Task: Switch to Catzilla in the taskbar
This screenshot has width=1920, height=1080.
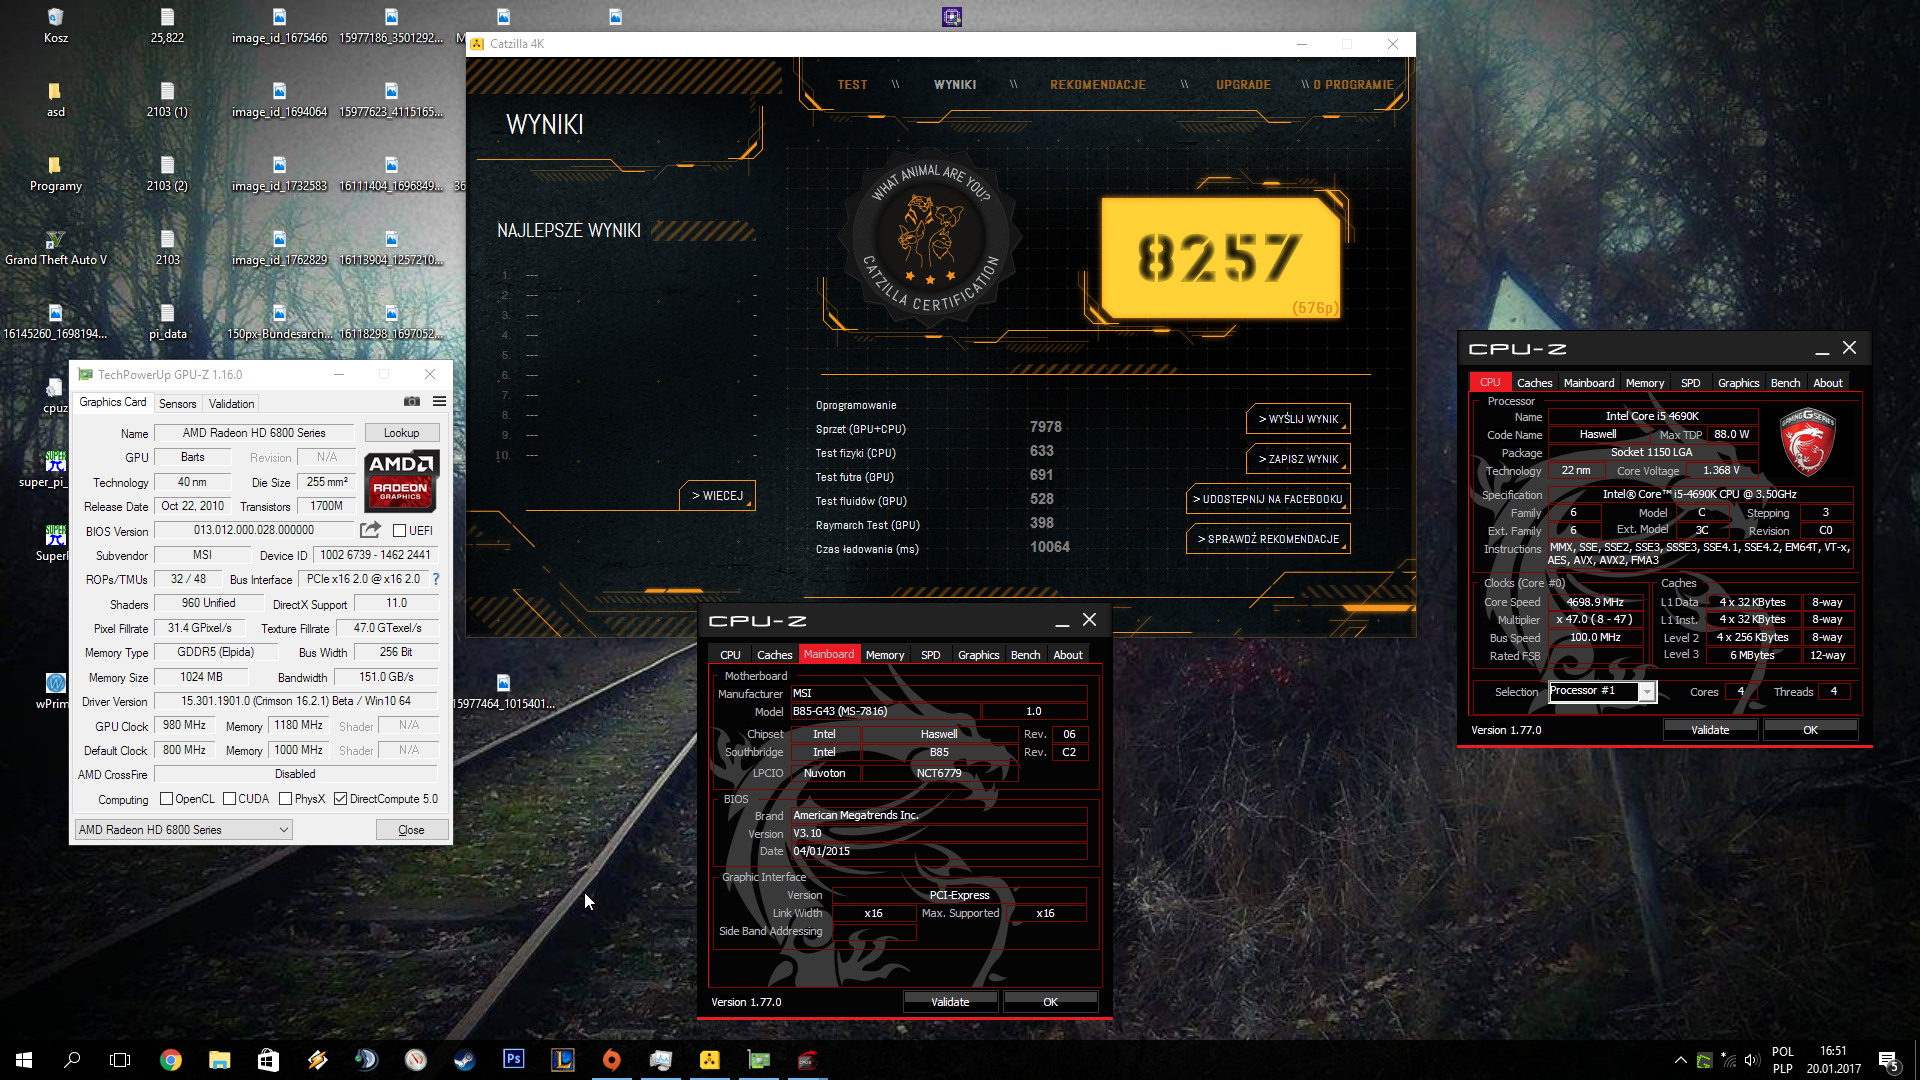Action: (710, 1060)
